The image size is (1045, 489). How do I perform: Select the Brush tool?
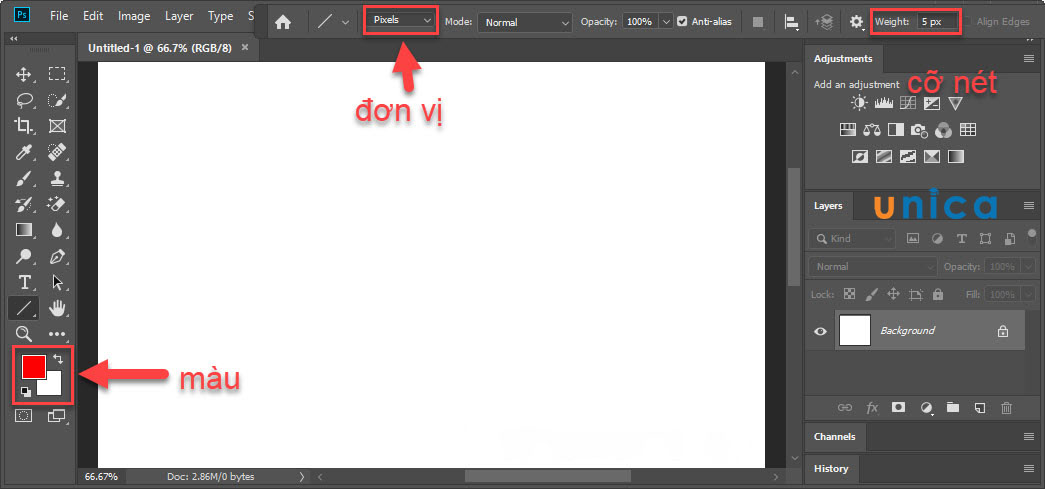coord(23,178)
